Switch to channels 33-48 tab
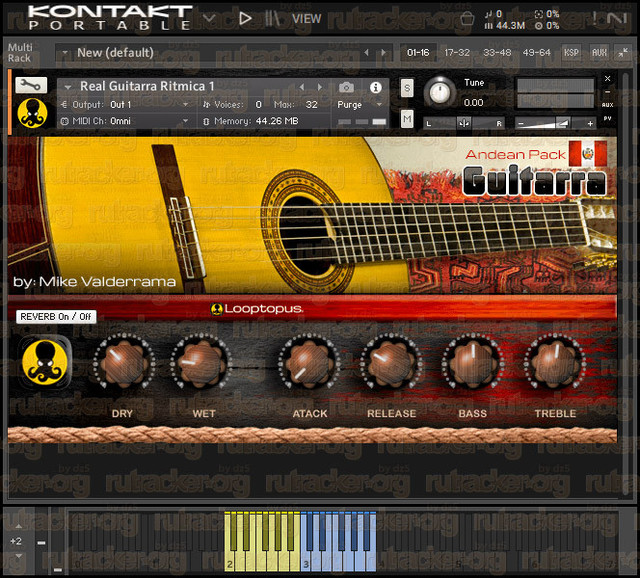Viewport: 640px width, 578px height. pos(497,53)
